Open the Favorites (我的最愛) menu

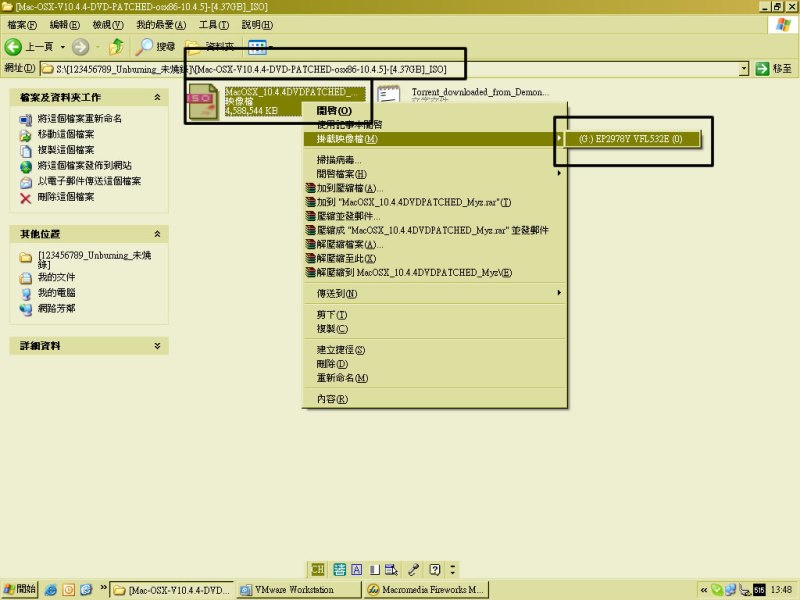pyautogui.click(x=161, y=24)
